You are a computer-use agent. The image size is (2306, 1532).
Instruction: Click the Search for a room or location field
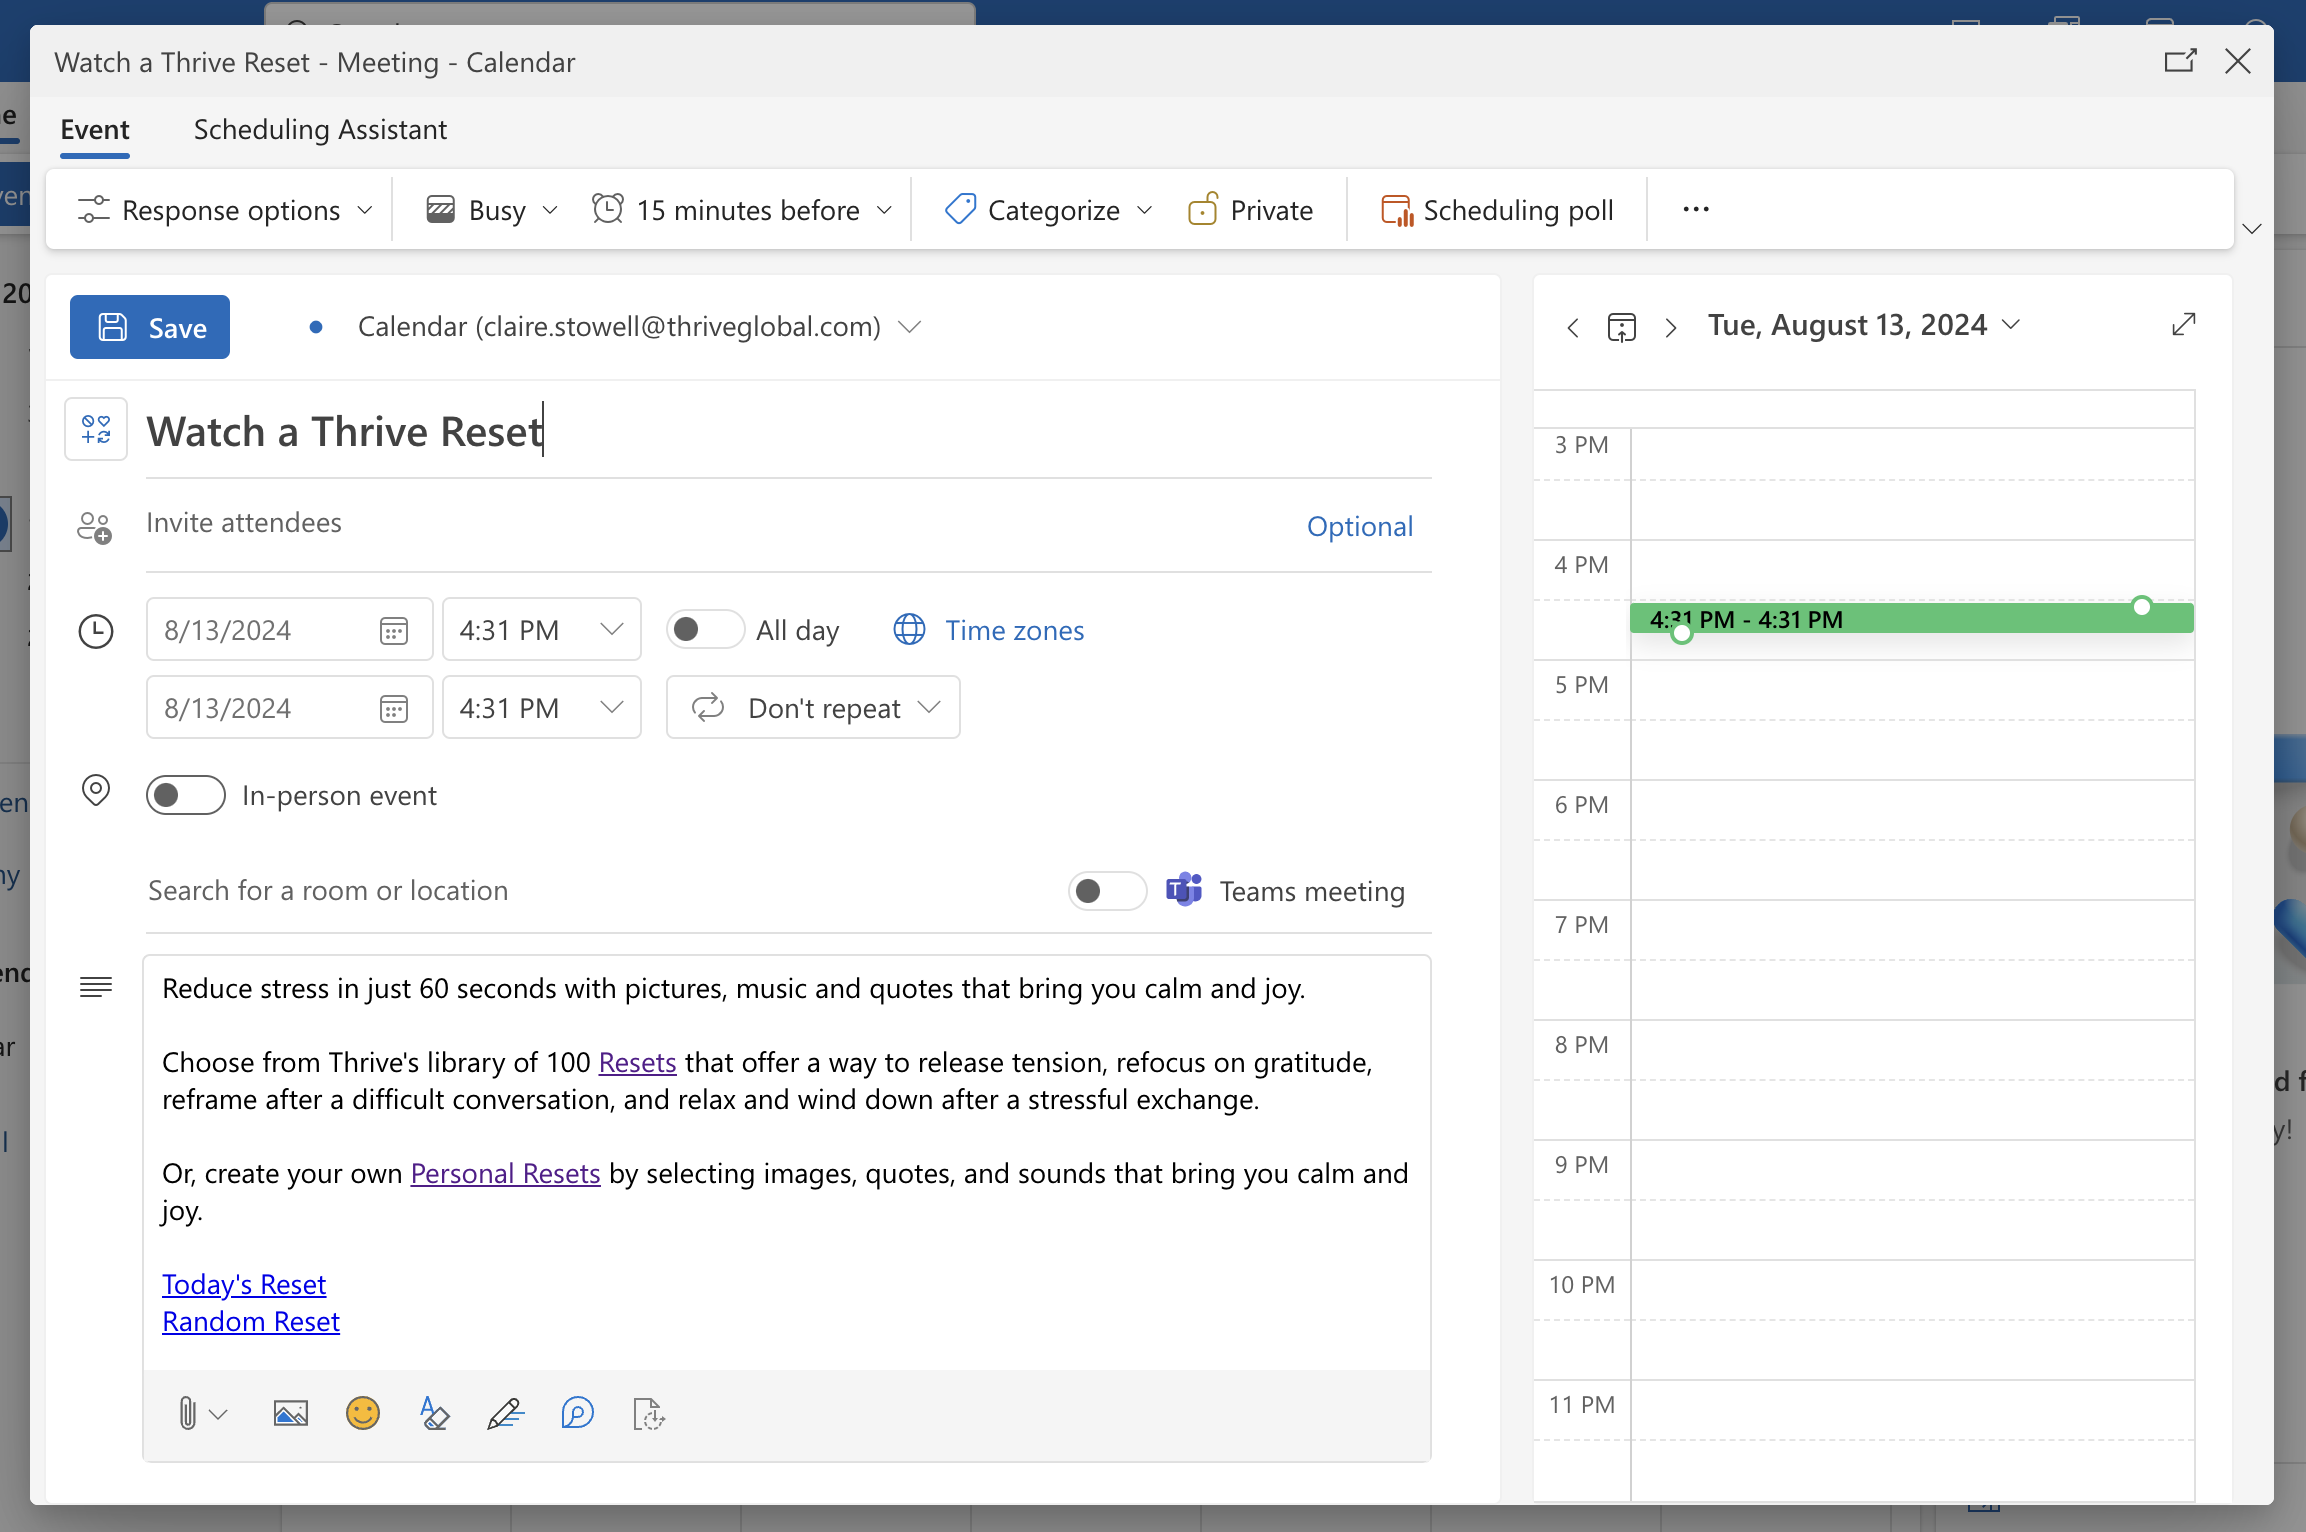coord(598,891)
